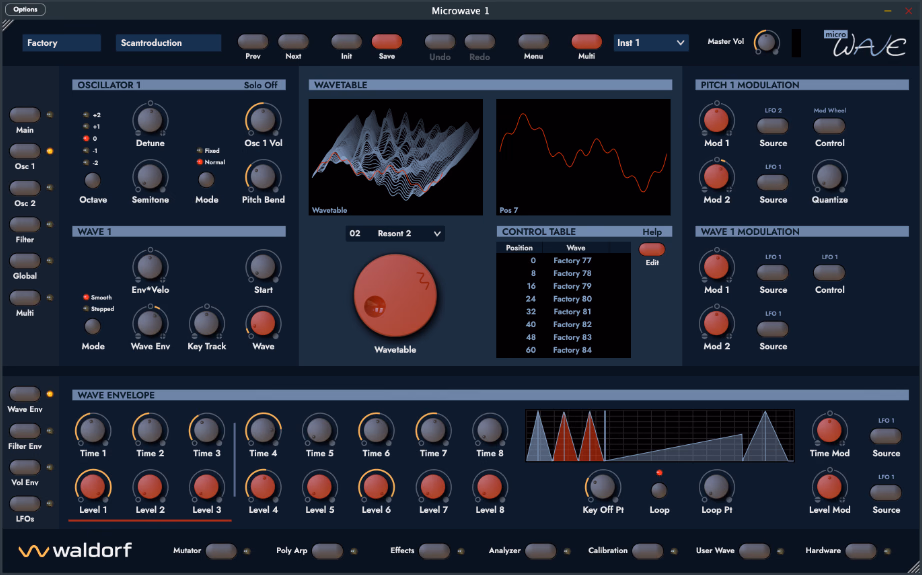
Task: Click the Factory bank field
Action: [x=61, y=43]
